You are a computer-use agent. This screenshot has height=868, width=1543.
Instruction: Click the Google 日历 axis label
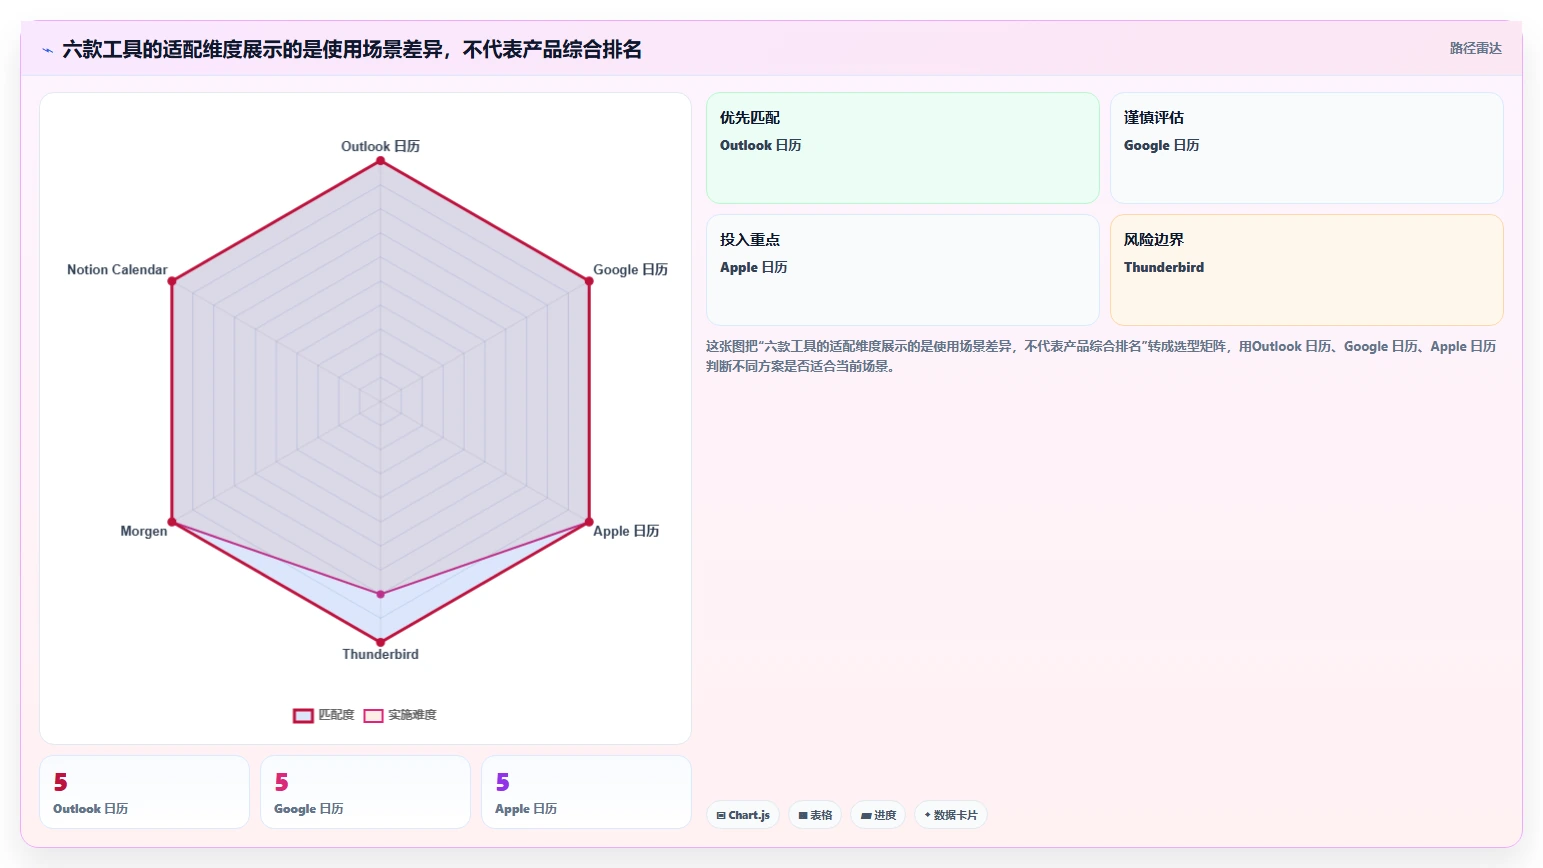pos(630,270)
